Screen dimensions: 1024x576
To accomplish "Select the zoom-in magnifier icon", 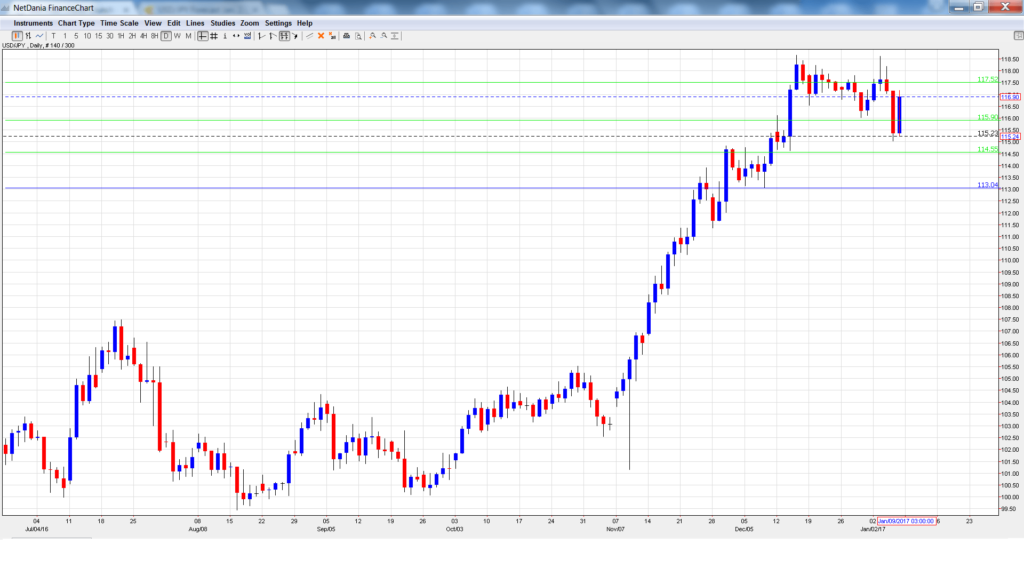I will pyautogui.click(x=372, y=36).
